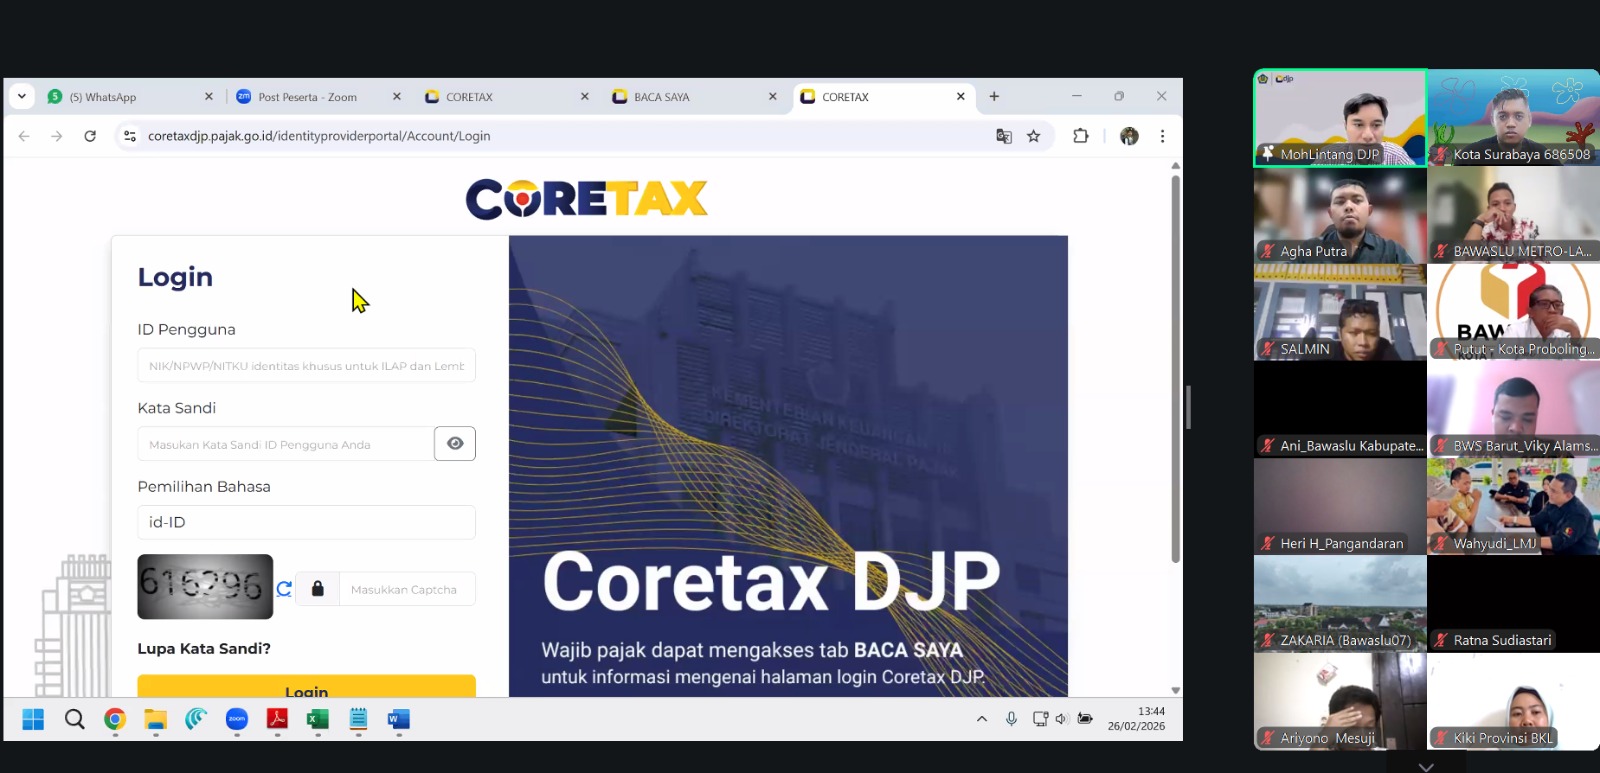Open the Pemilihan Bahasa language dropdown
The width and height of the screenshot is (1600, 773).
pos(306,522)
